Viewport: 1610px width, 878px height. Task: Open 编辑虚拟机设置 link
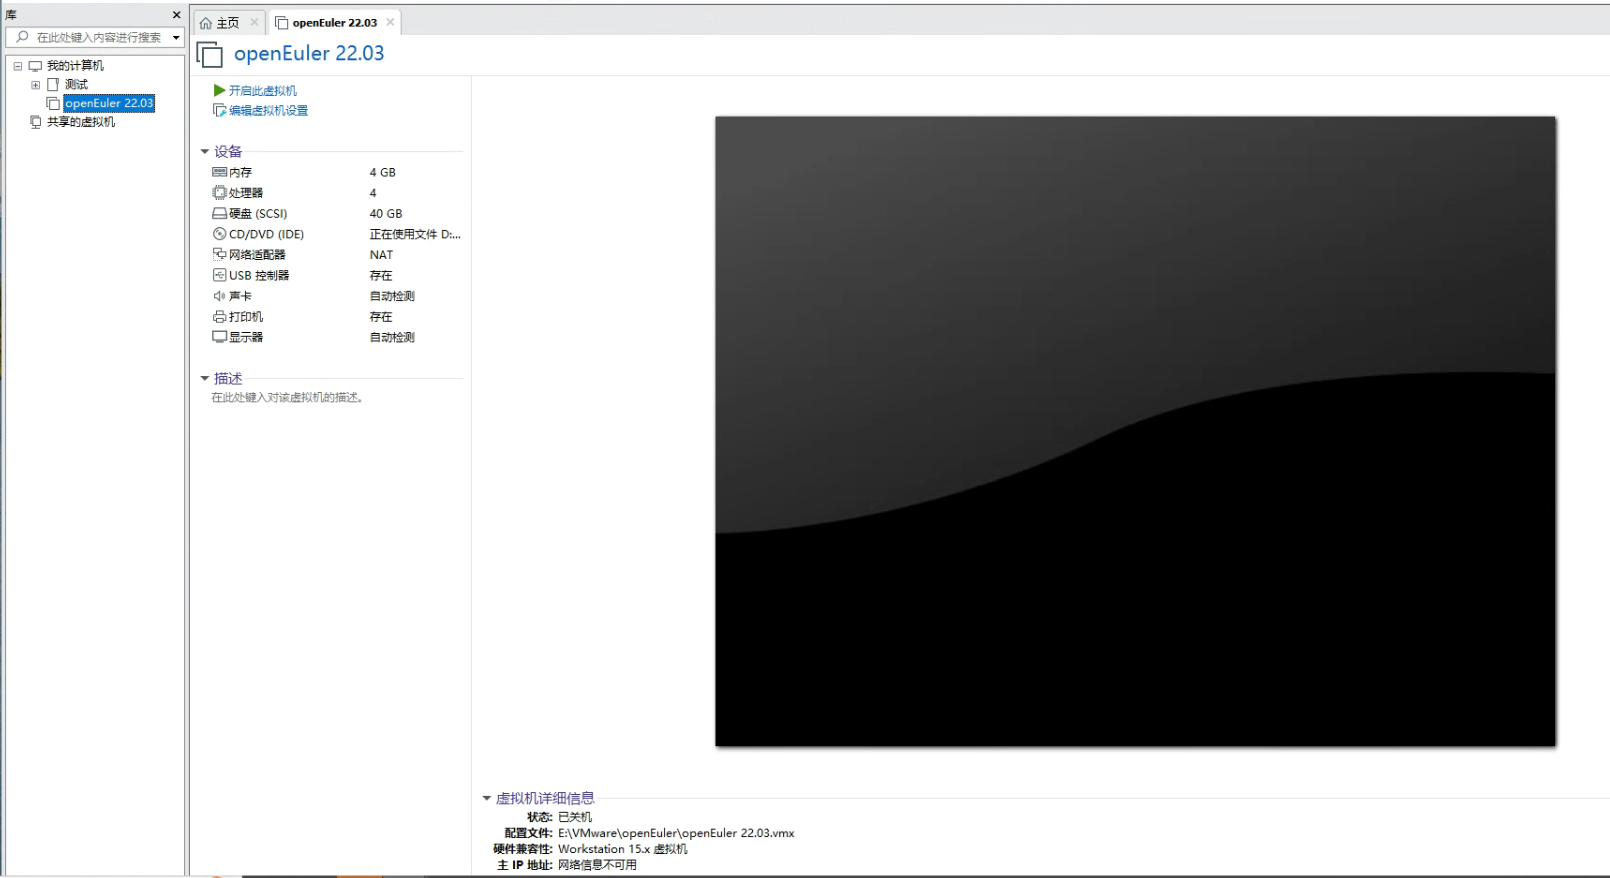[x=269, y=110]
